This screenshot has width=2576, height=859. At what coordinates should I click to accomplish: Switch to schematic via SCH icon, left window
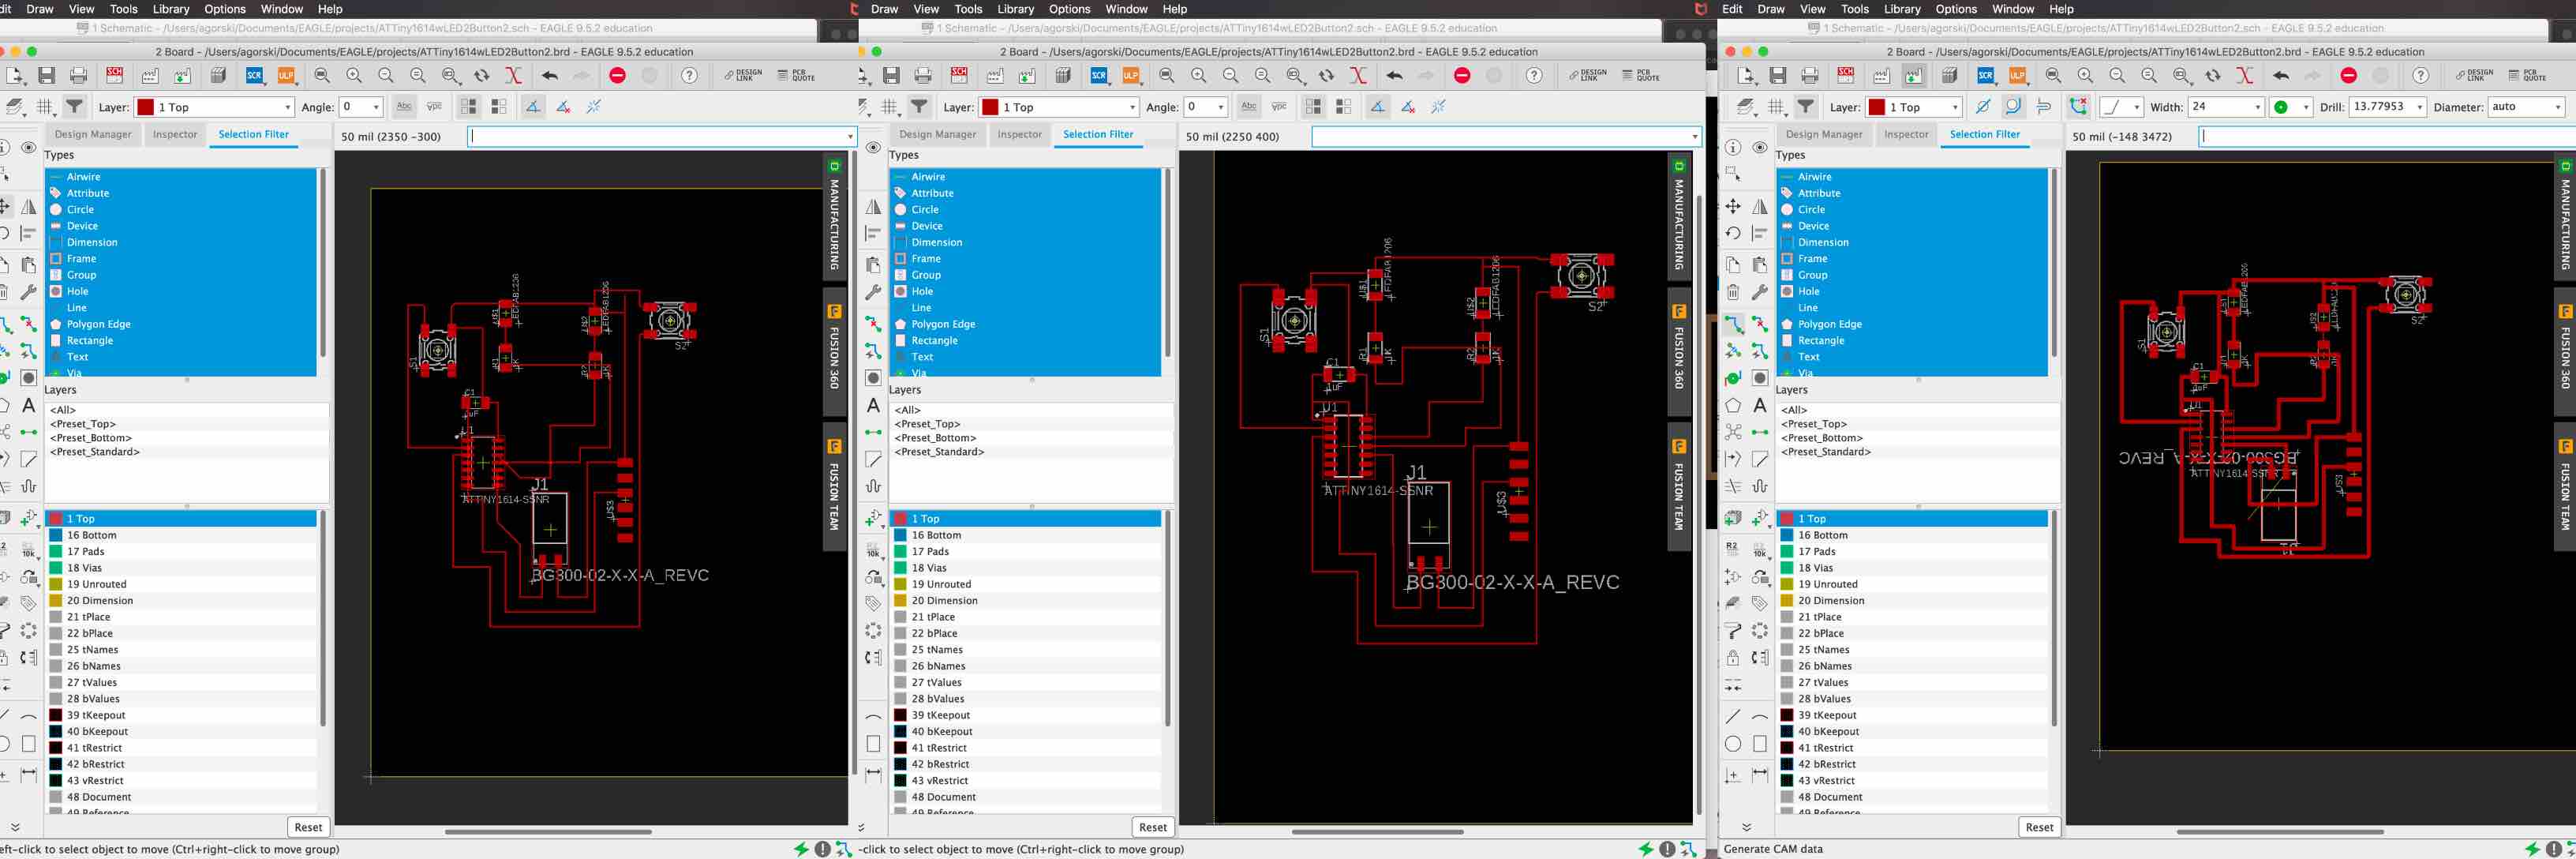[x=114, y=76]
